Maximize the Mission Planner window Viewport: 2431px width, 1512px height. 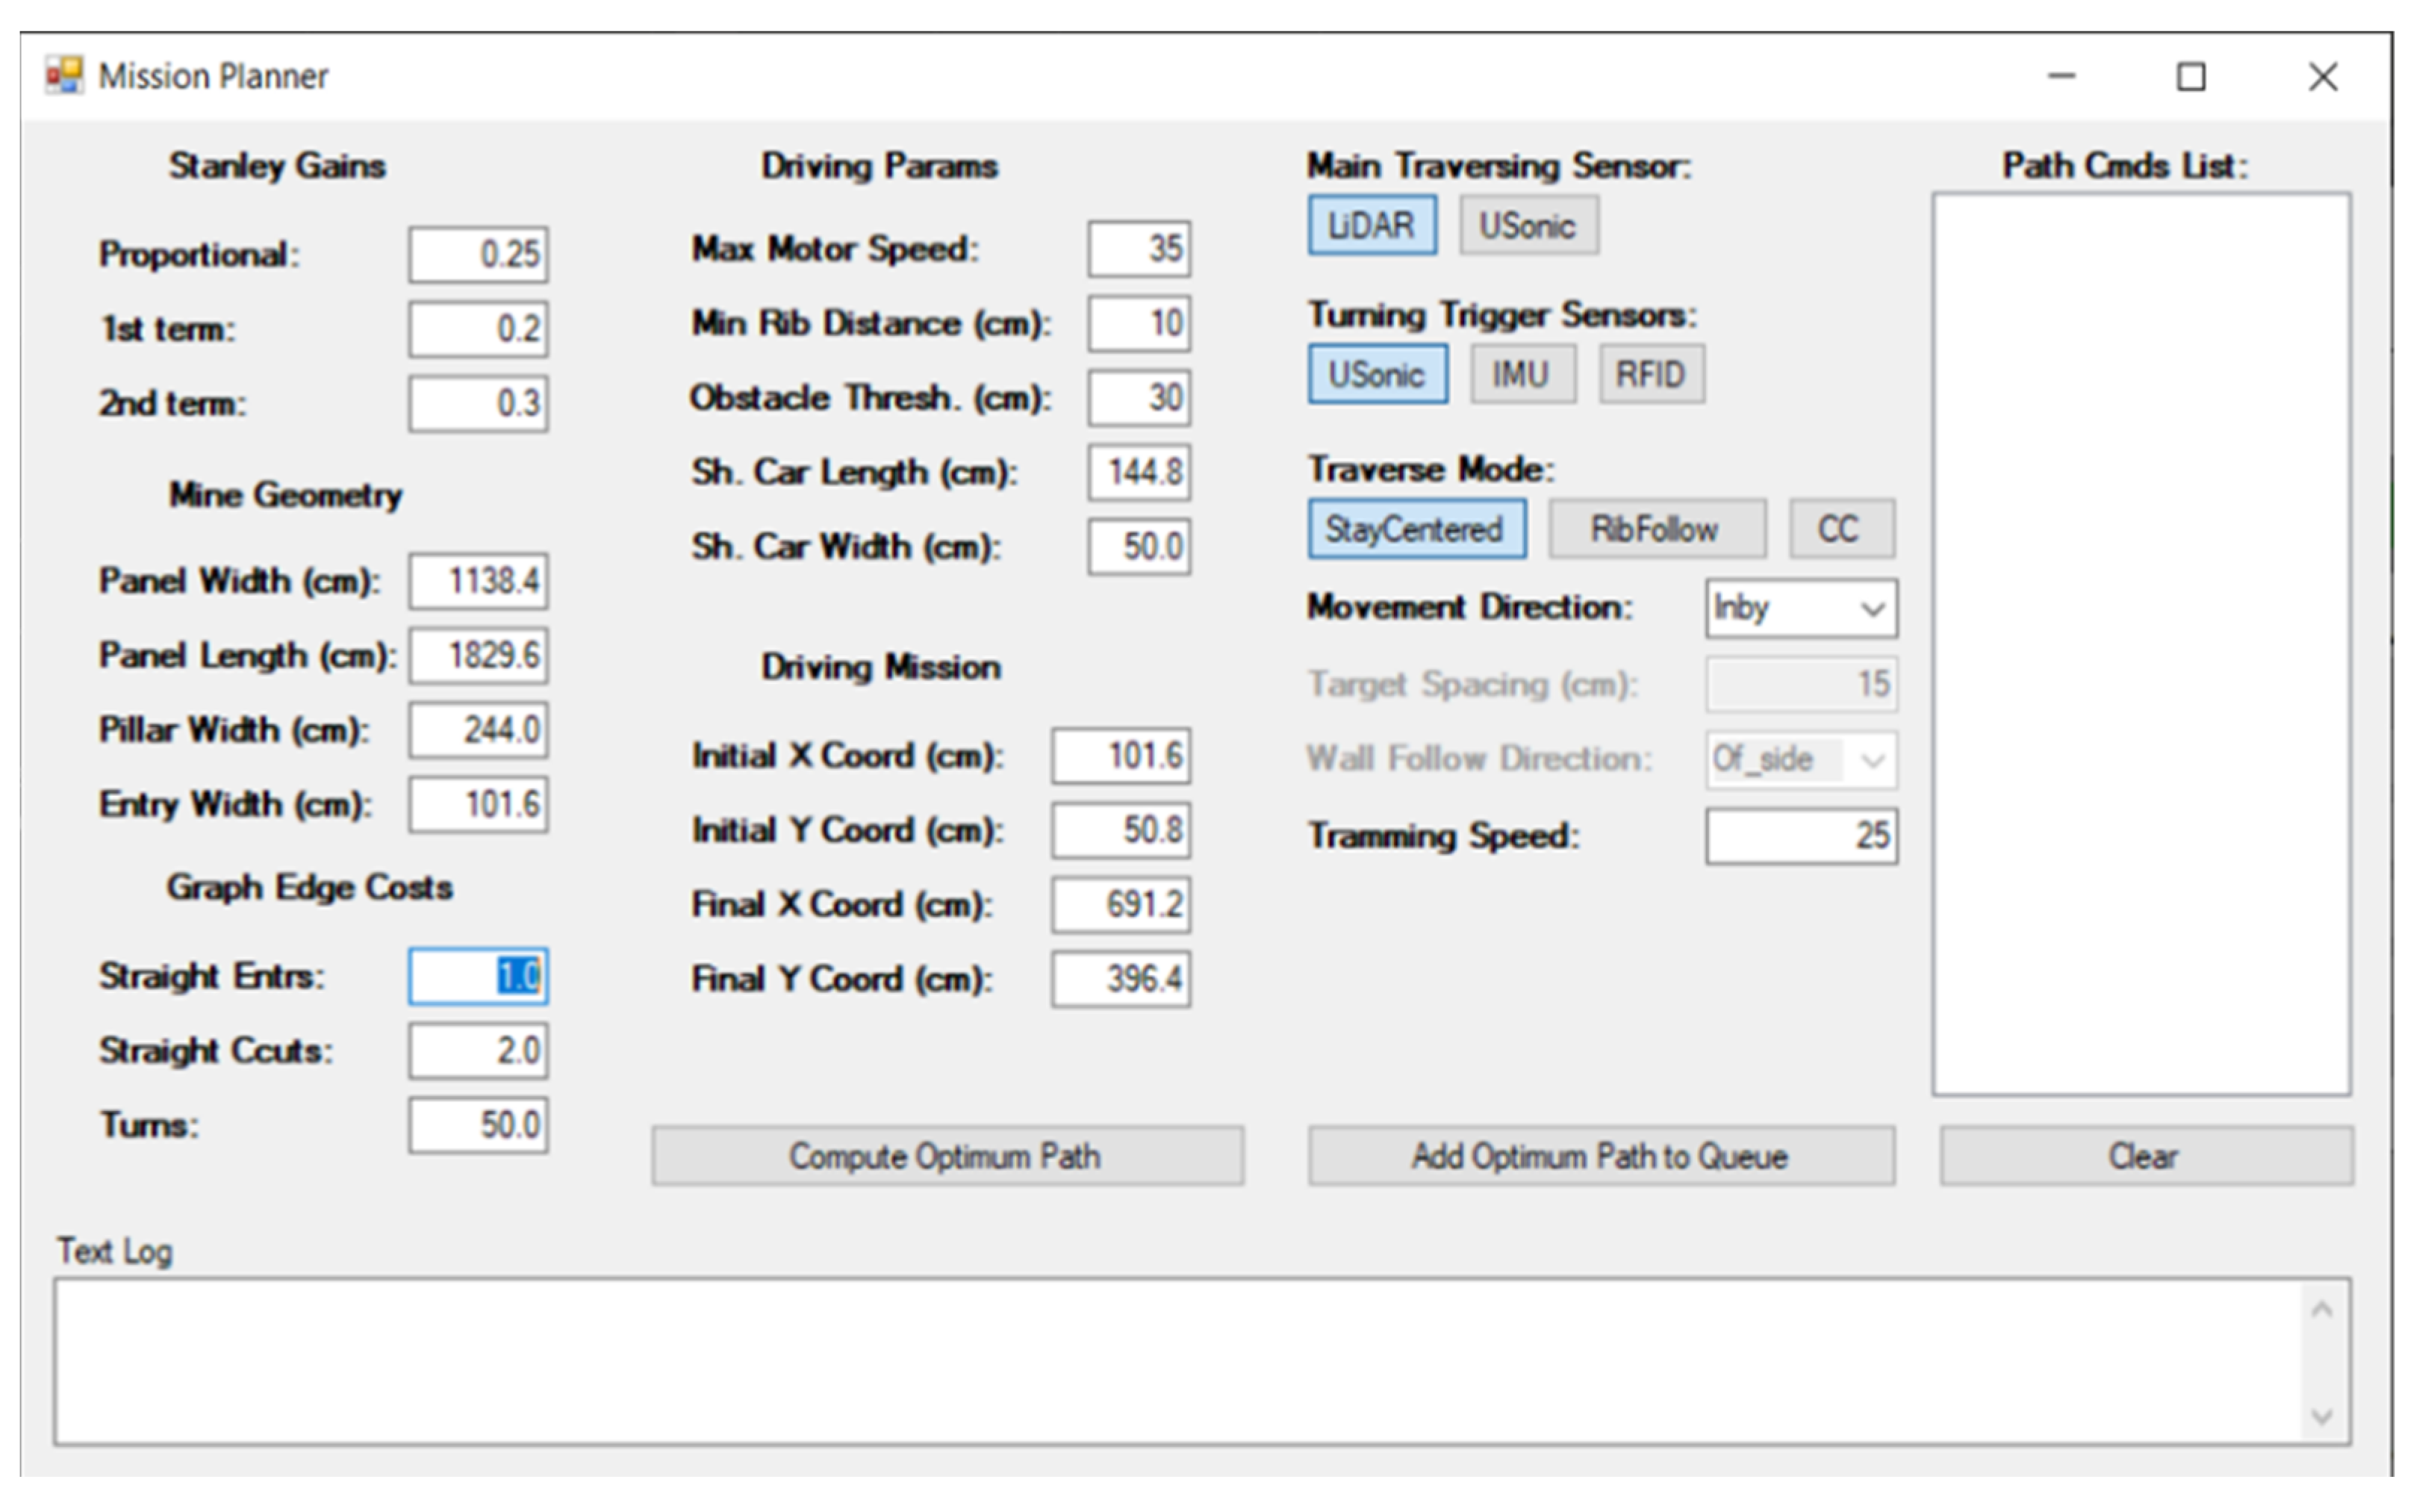pos(2190,77)
